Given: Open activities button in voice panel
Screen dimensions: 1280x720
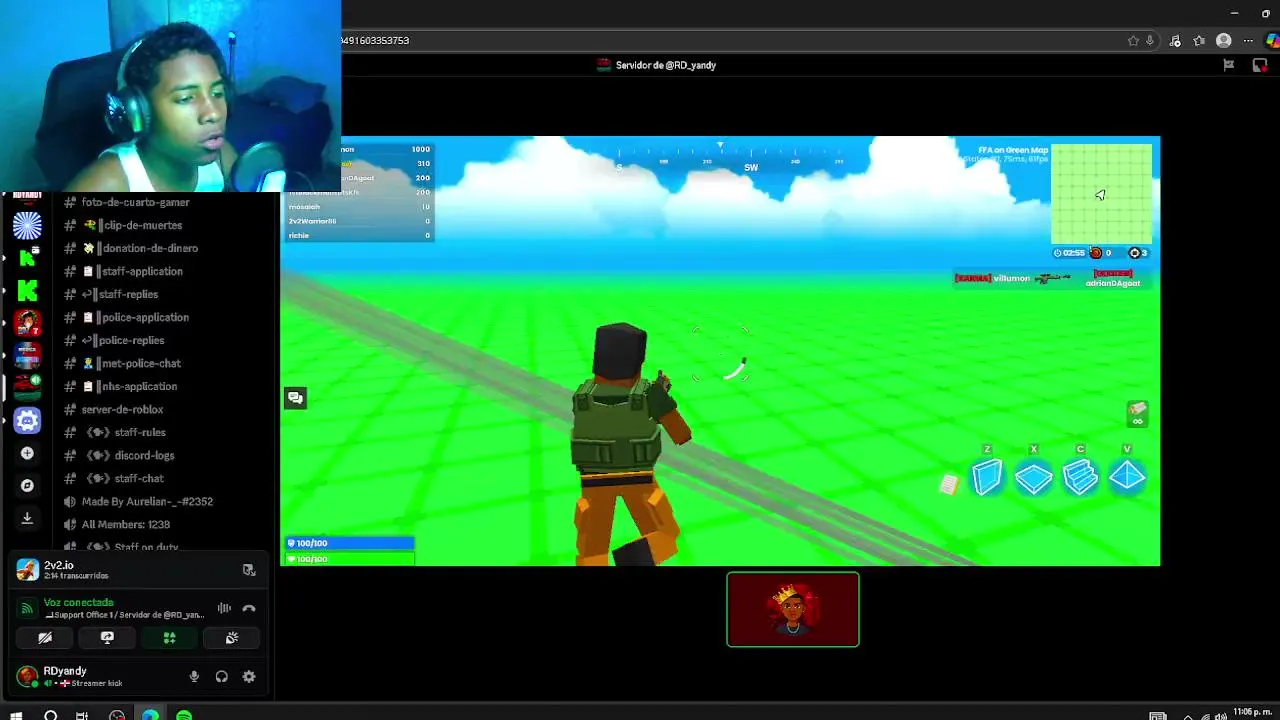Looking at the screenshot, I should [169, 638].
